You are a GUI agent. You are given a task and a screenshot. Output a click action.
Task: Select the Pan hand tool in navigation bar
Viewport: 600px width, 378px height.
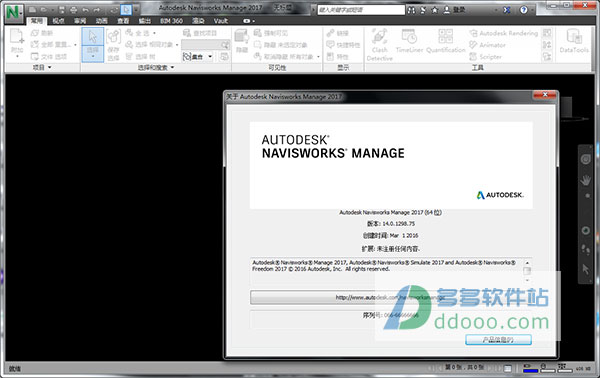pyautogui.click(x=585, y=179)
